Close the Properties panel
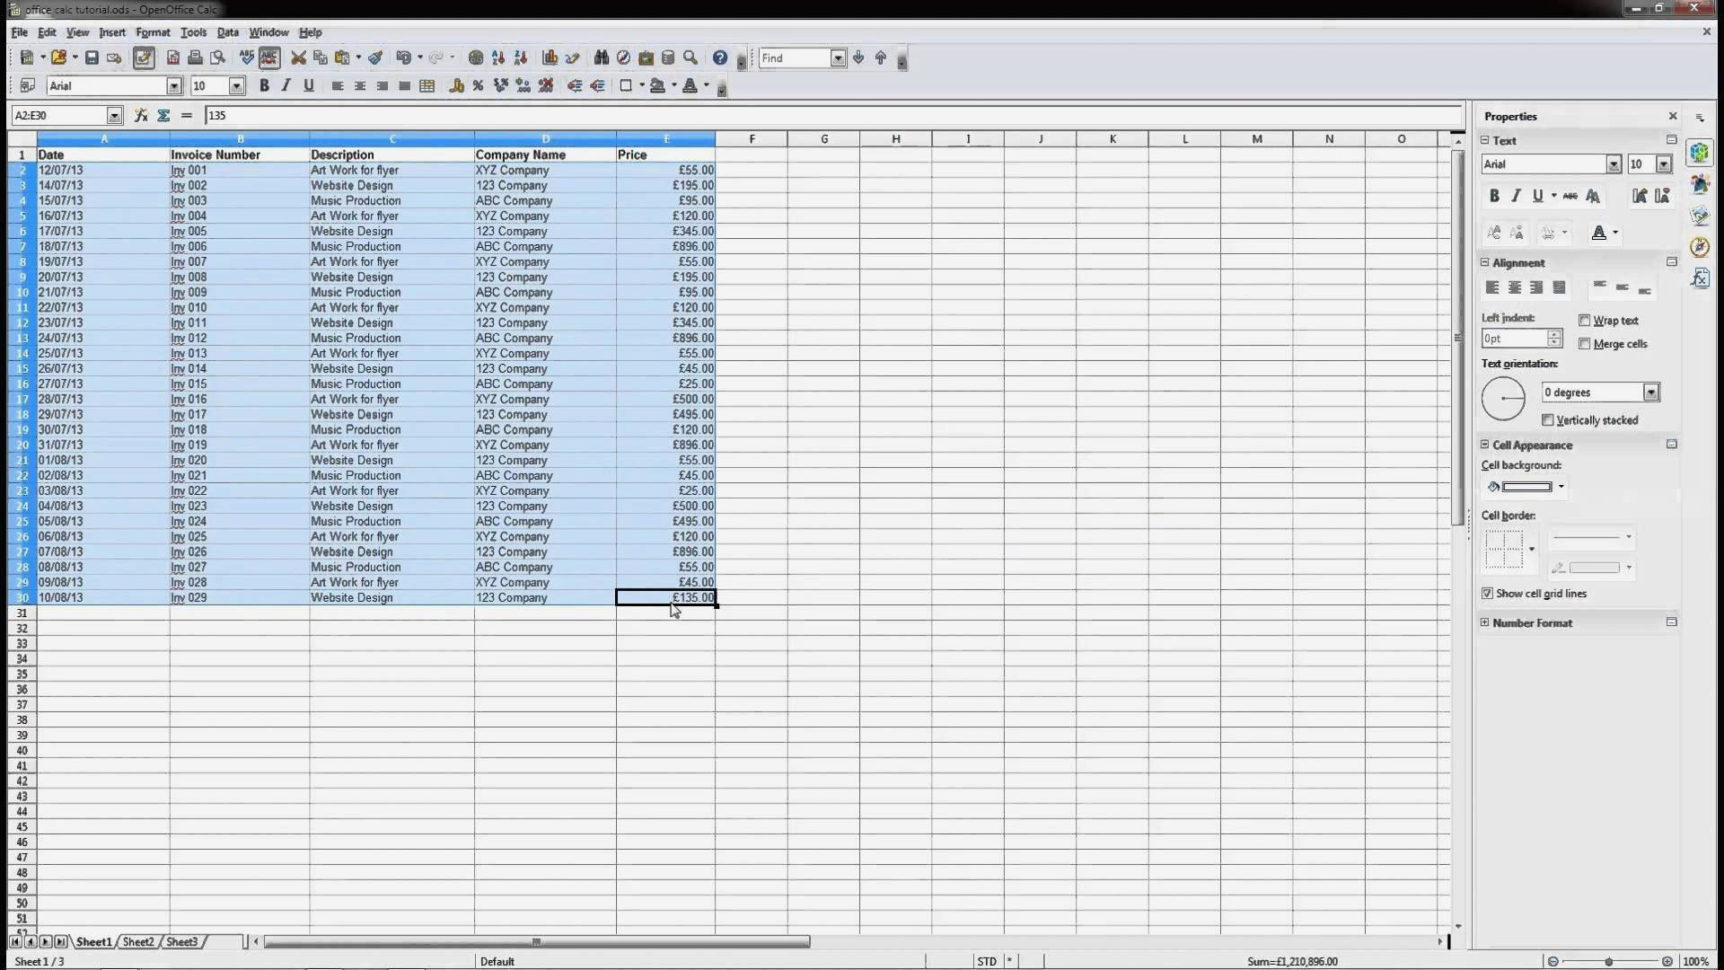Image resolution: width=1724 pixels, height=970 pixels. [1671, 116]
